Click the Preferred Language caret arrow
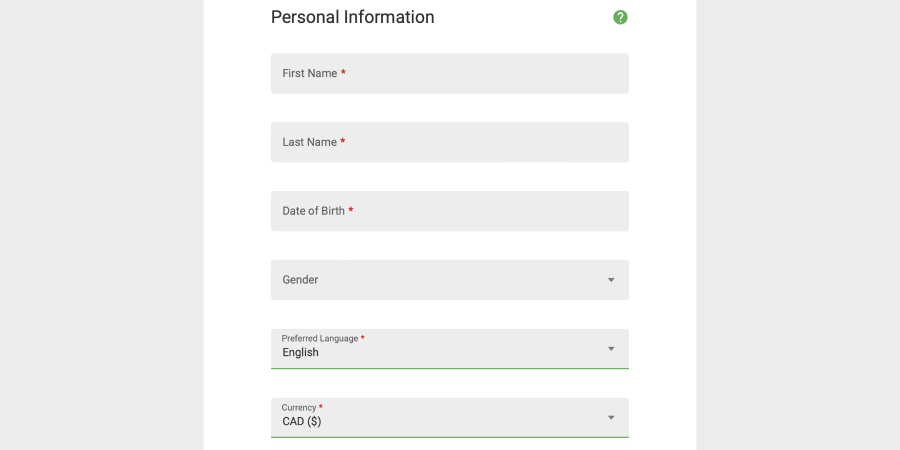900x450 pixels. (x=611, y=349)
